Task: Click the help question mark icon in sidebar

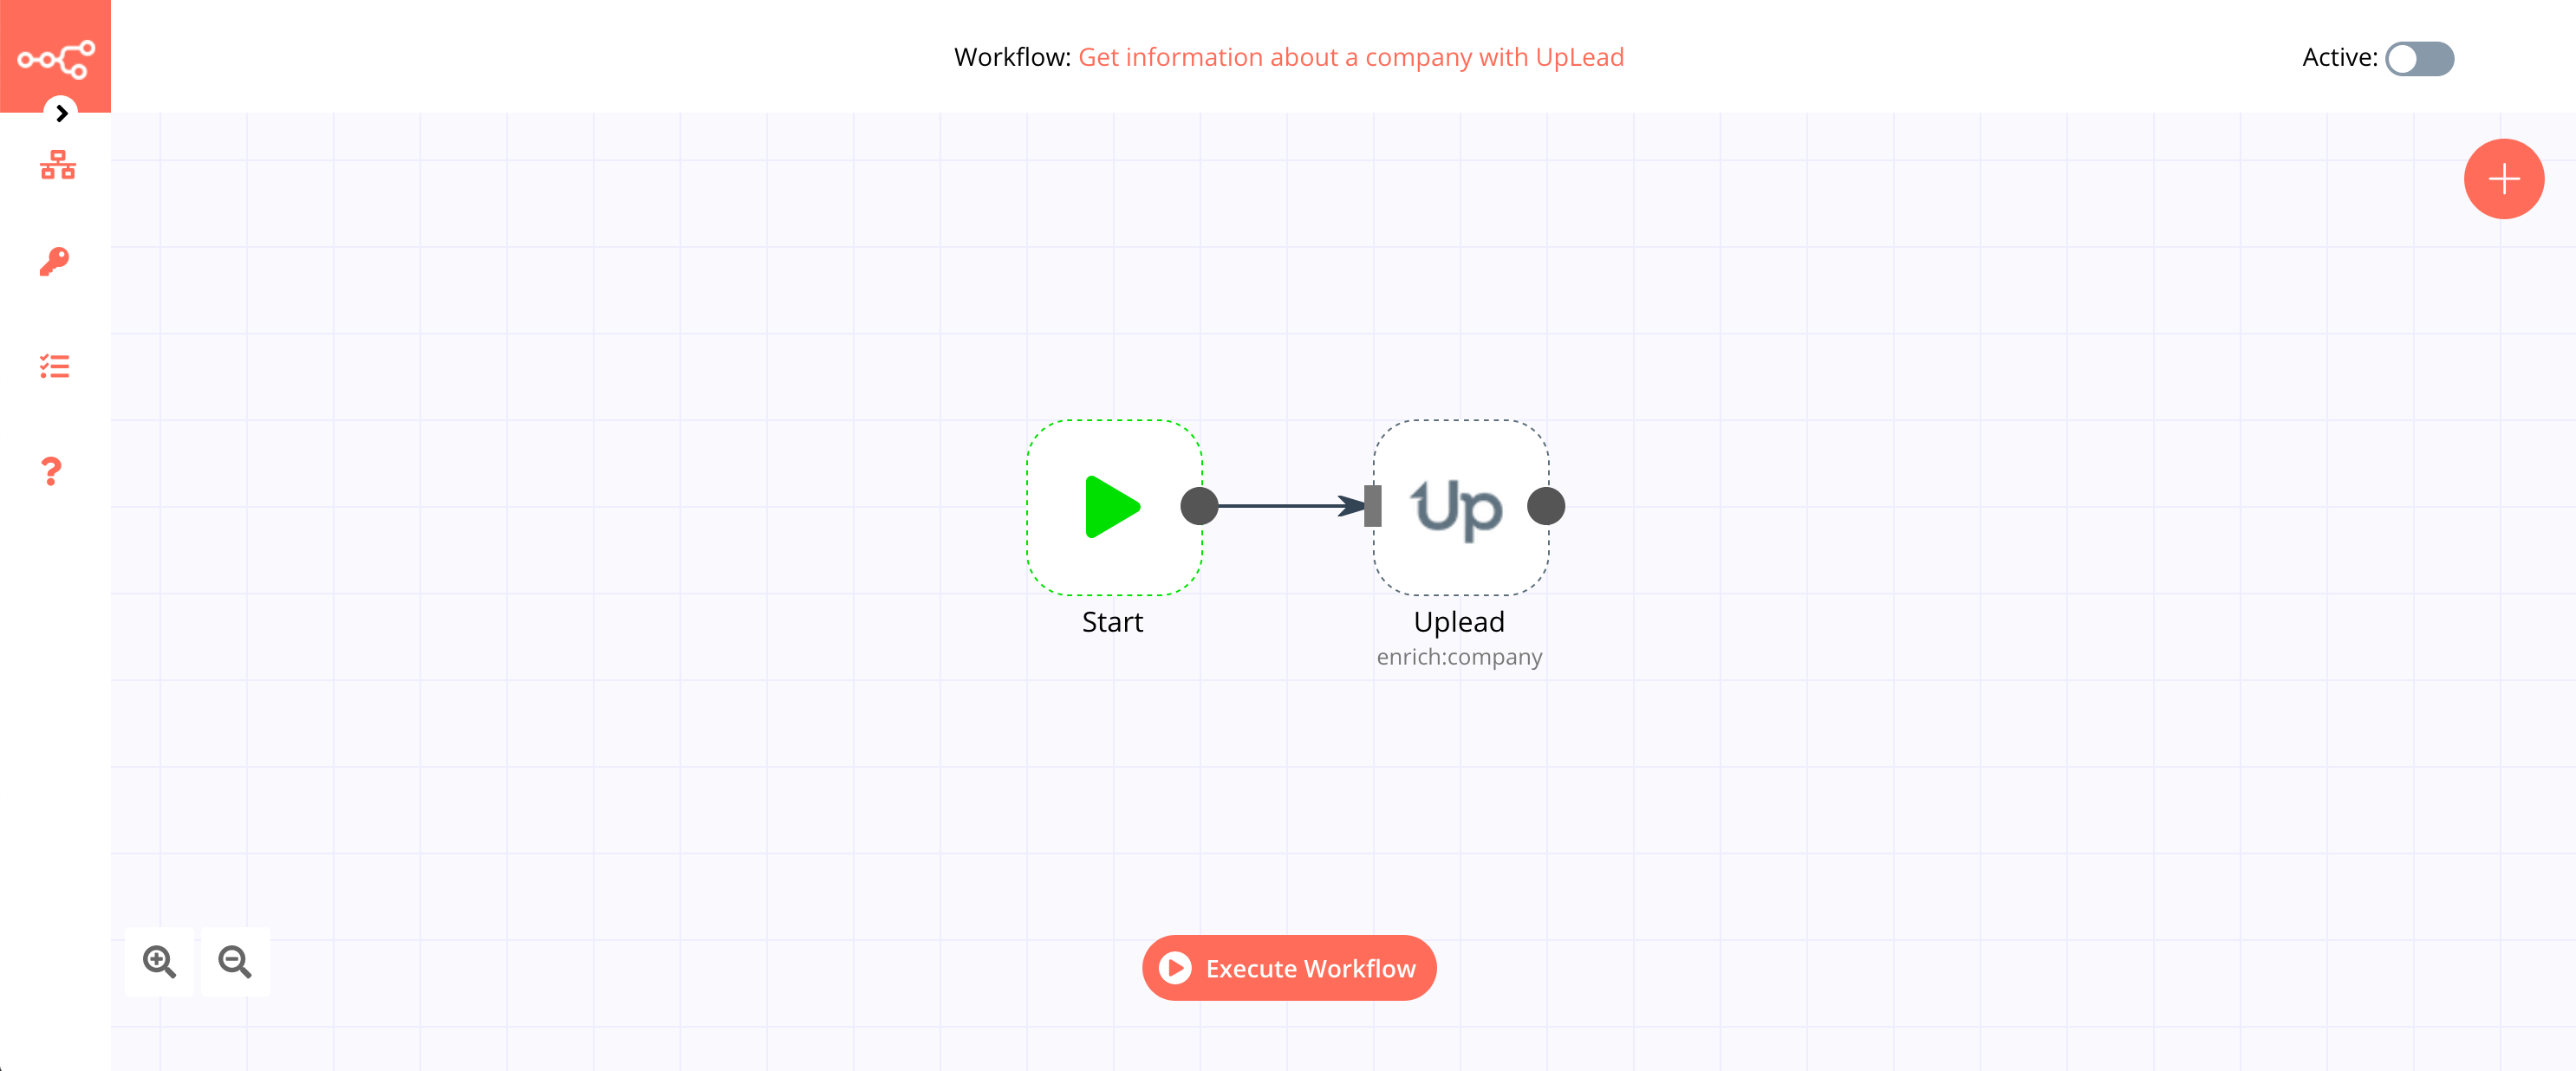Action: [55, 473]
